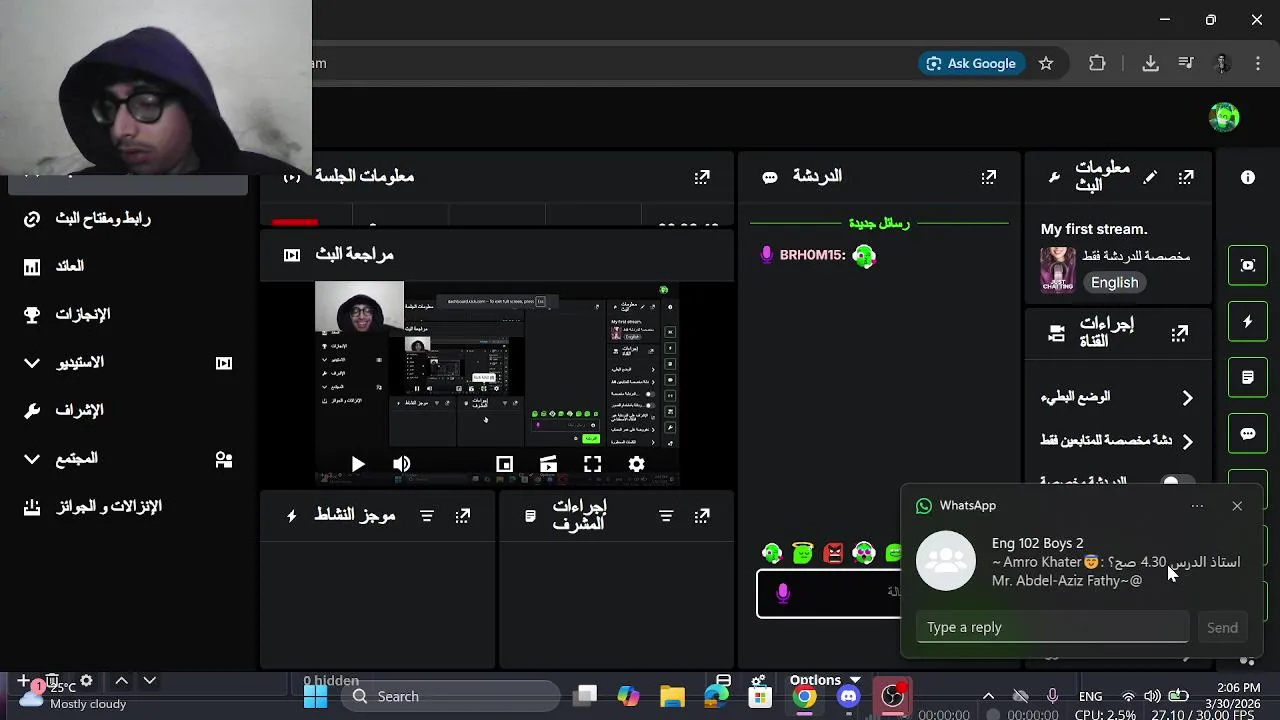This screenshot has height=720, width=1280.
Task: Open stream preview settings gear
Action: (636, 464)
